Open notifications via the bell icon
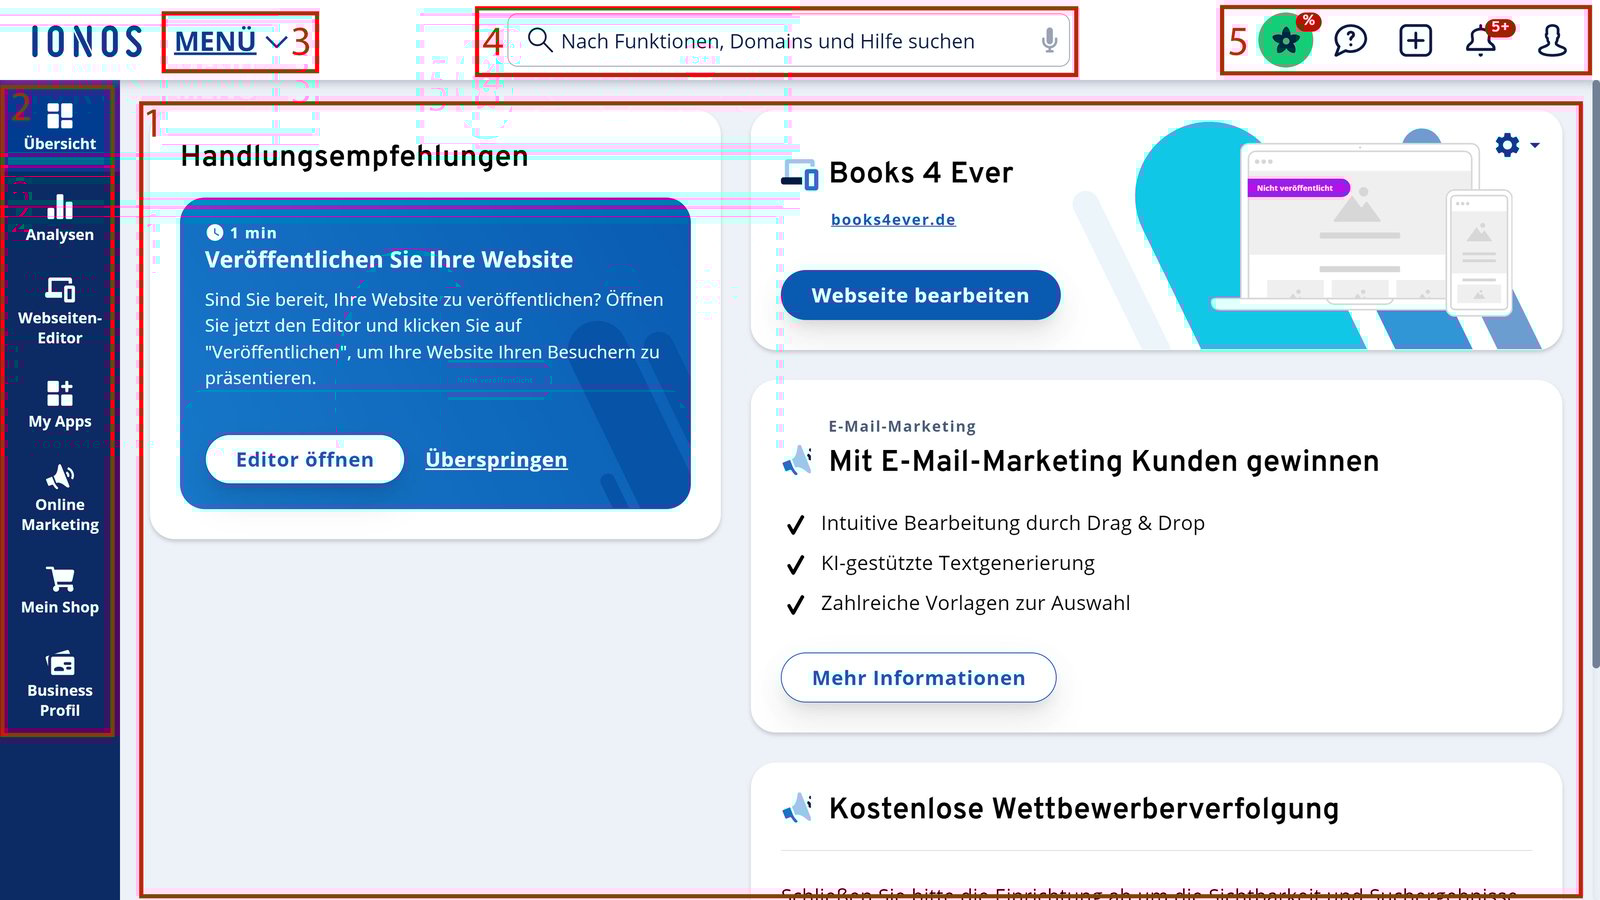 coord(1481,41)
